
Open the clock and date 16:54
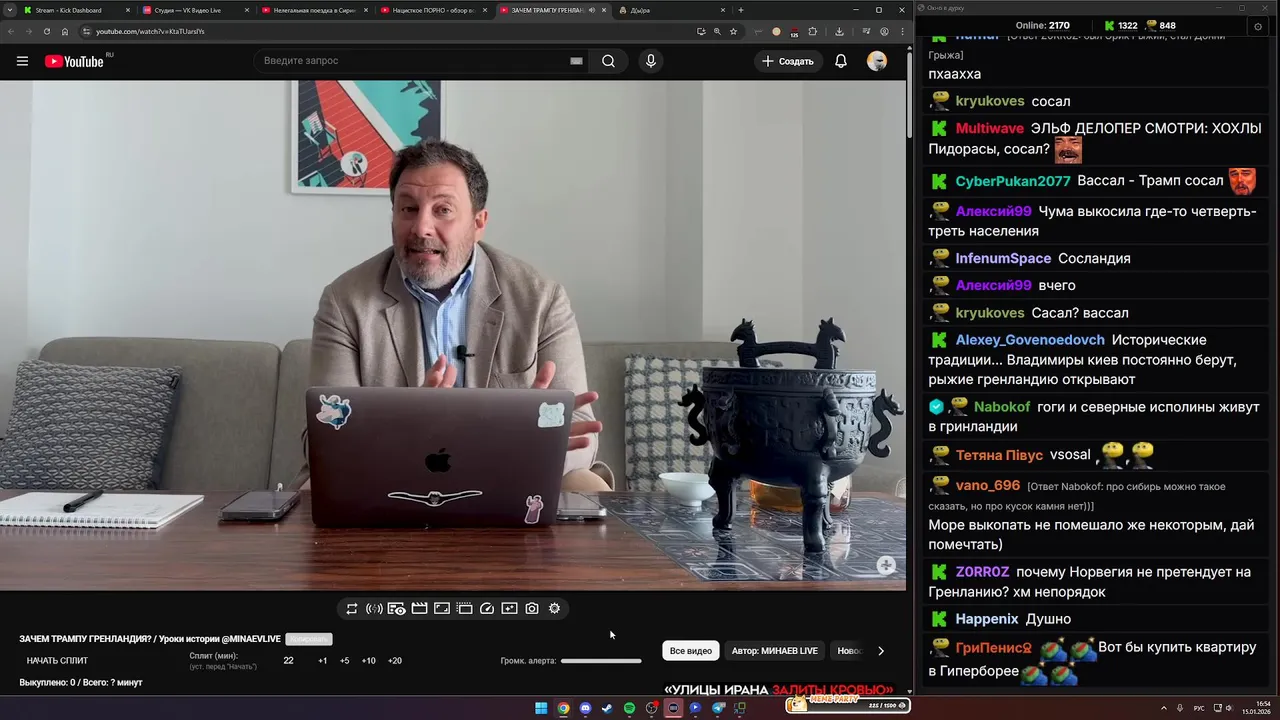pos(1256,708)
